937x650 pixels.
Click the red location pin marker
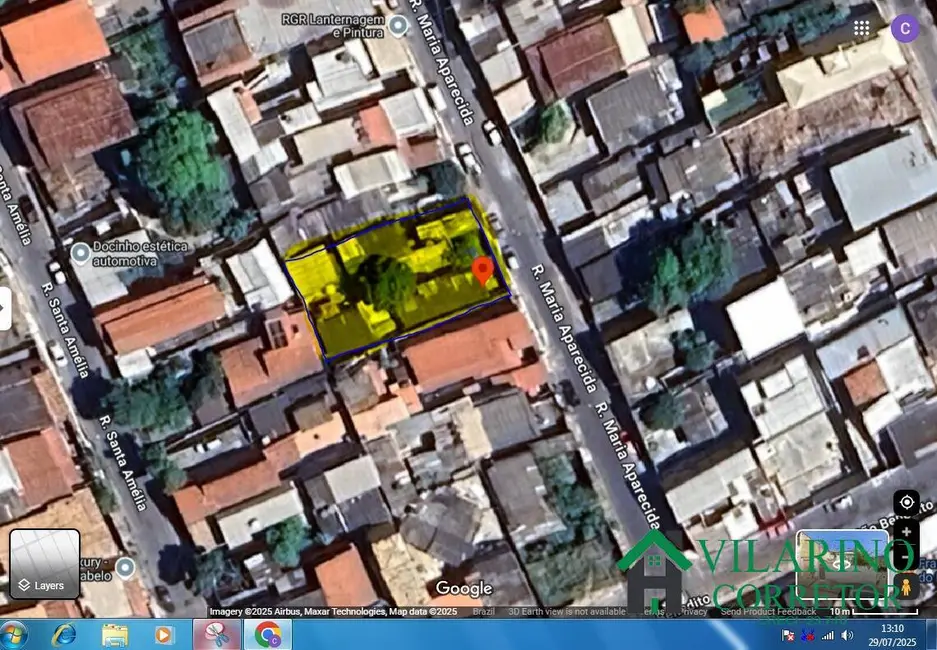click(x=482, y=270)
